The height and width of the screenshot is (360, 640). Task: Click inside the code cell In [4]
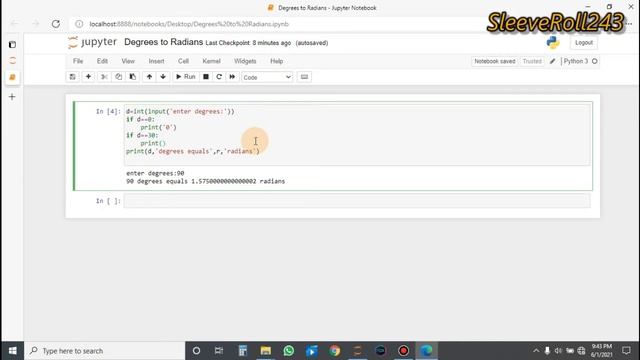pos(357,135)
